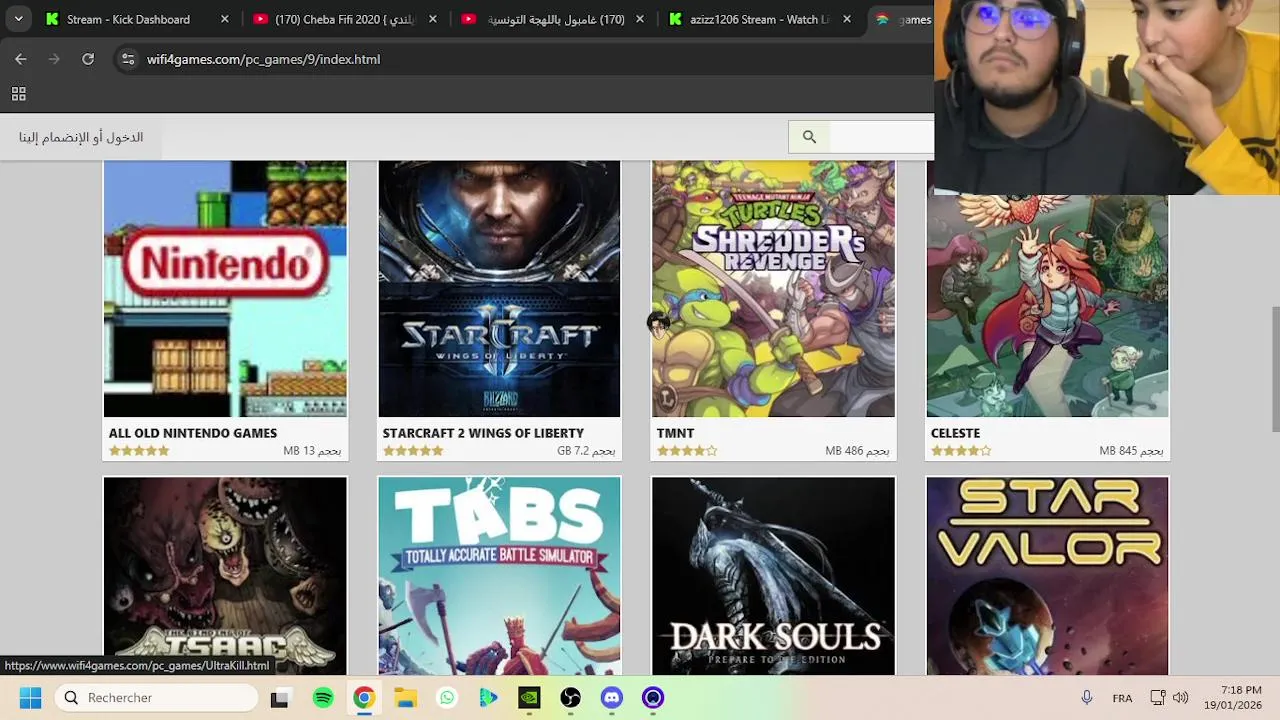Click the 7.2 GB size label
This screenshot has width=1280, height=720.
click(x=586, y=451)
